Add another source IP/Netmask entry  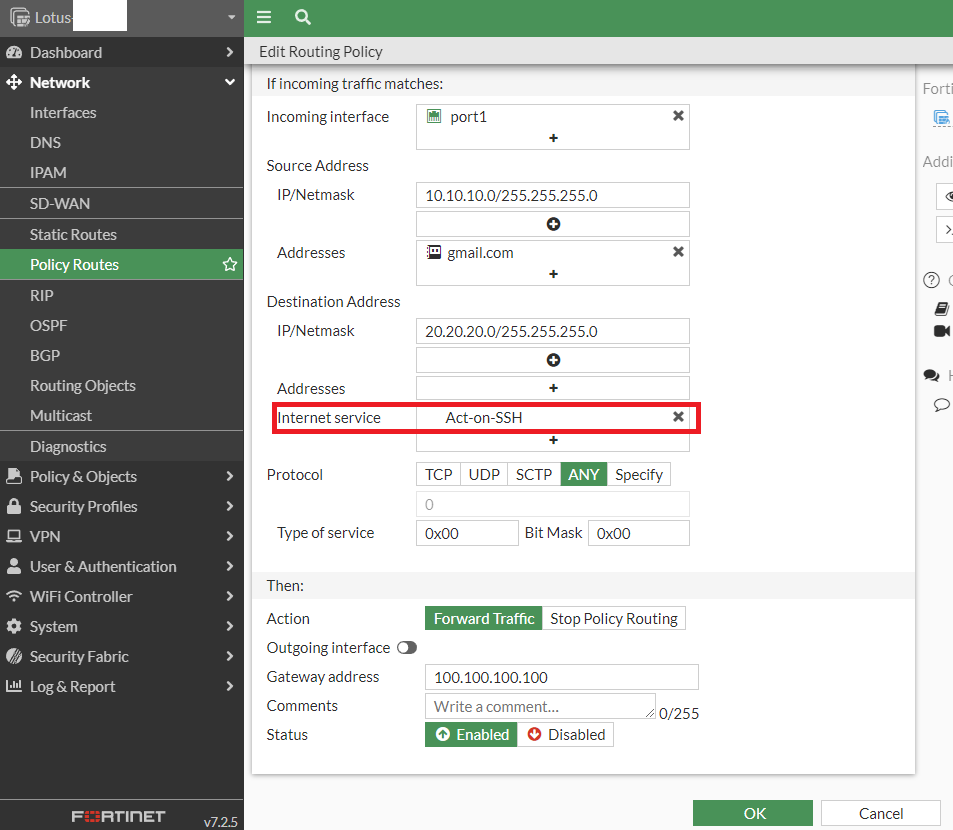(553, 224)
